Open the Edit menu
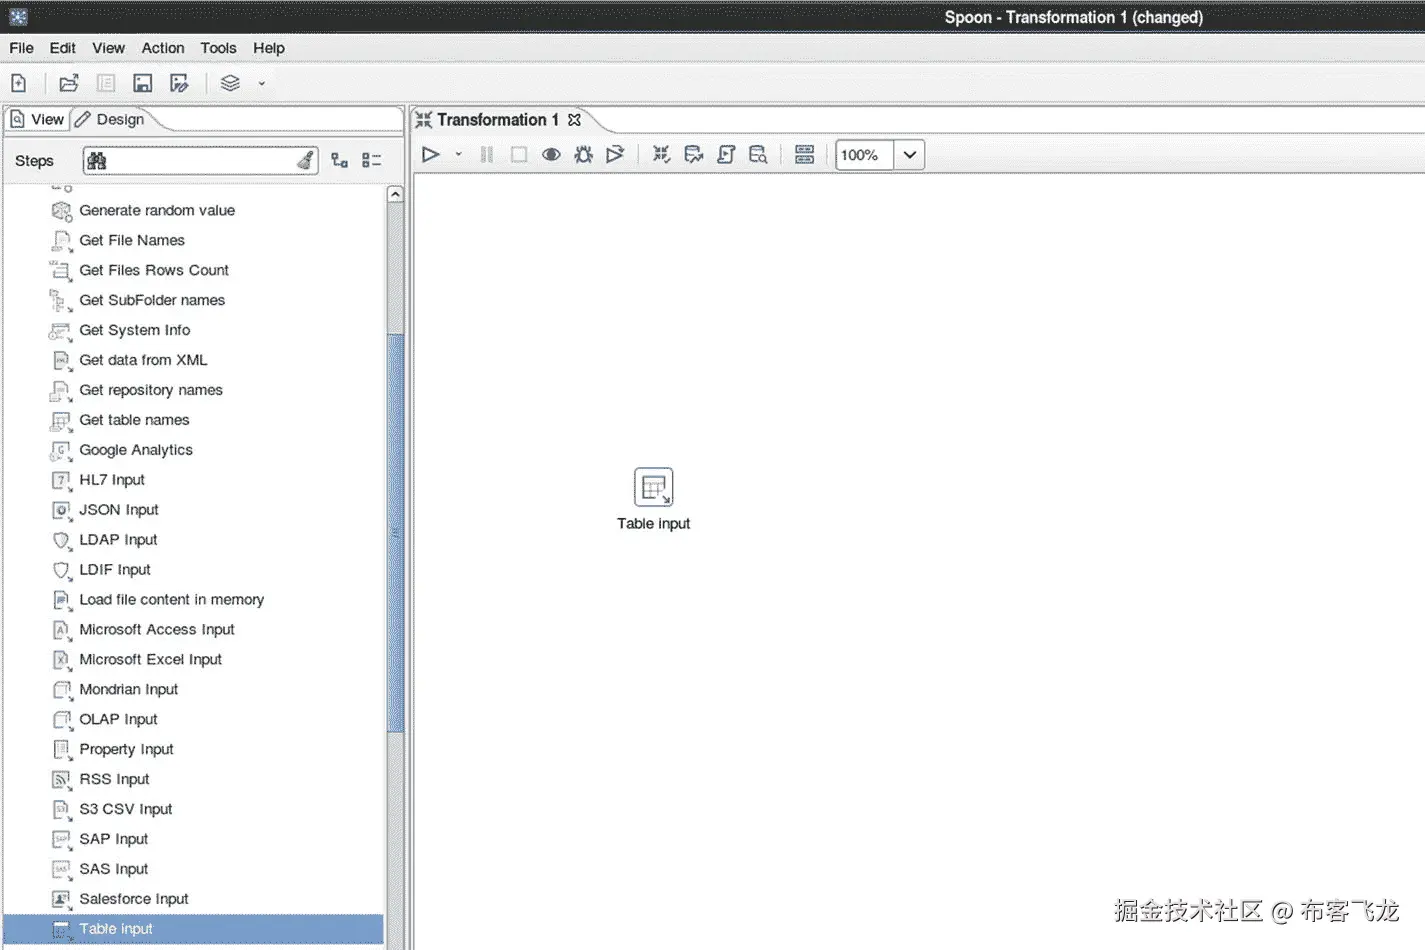 [63, 48]
